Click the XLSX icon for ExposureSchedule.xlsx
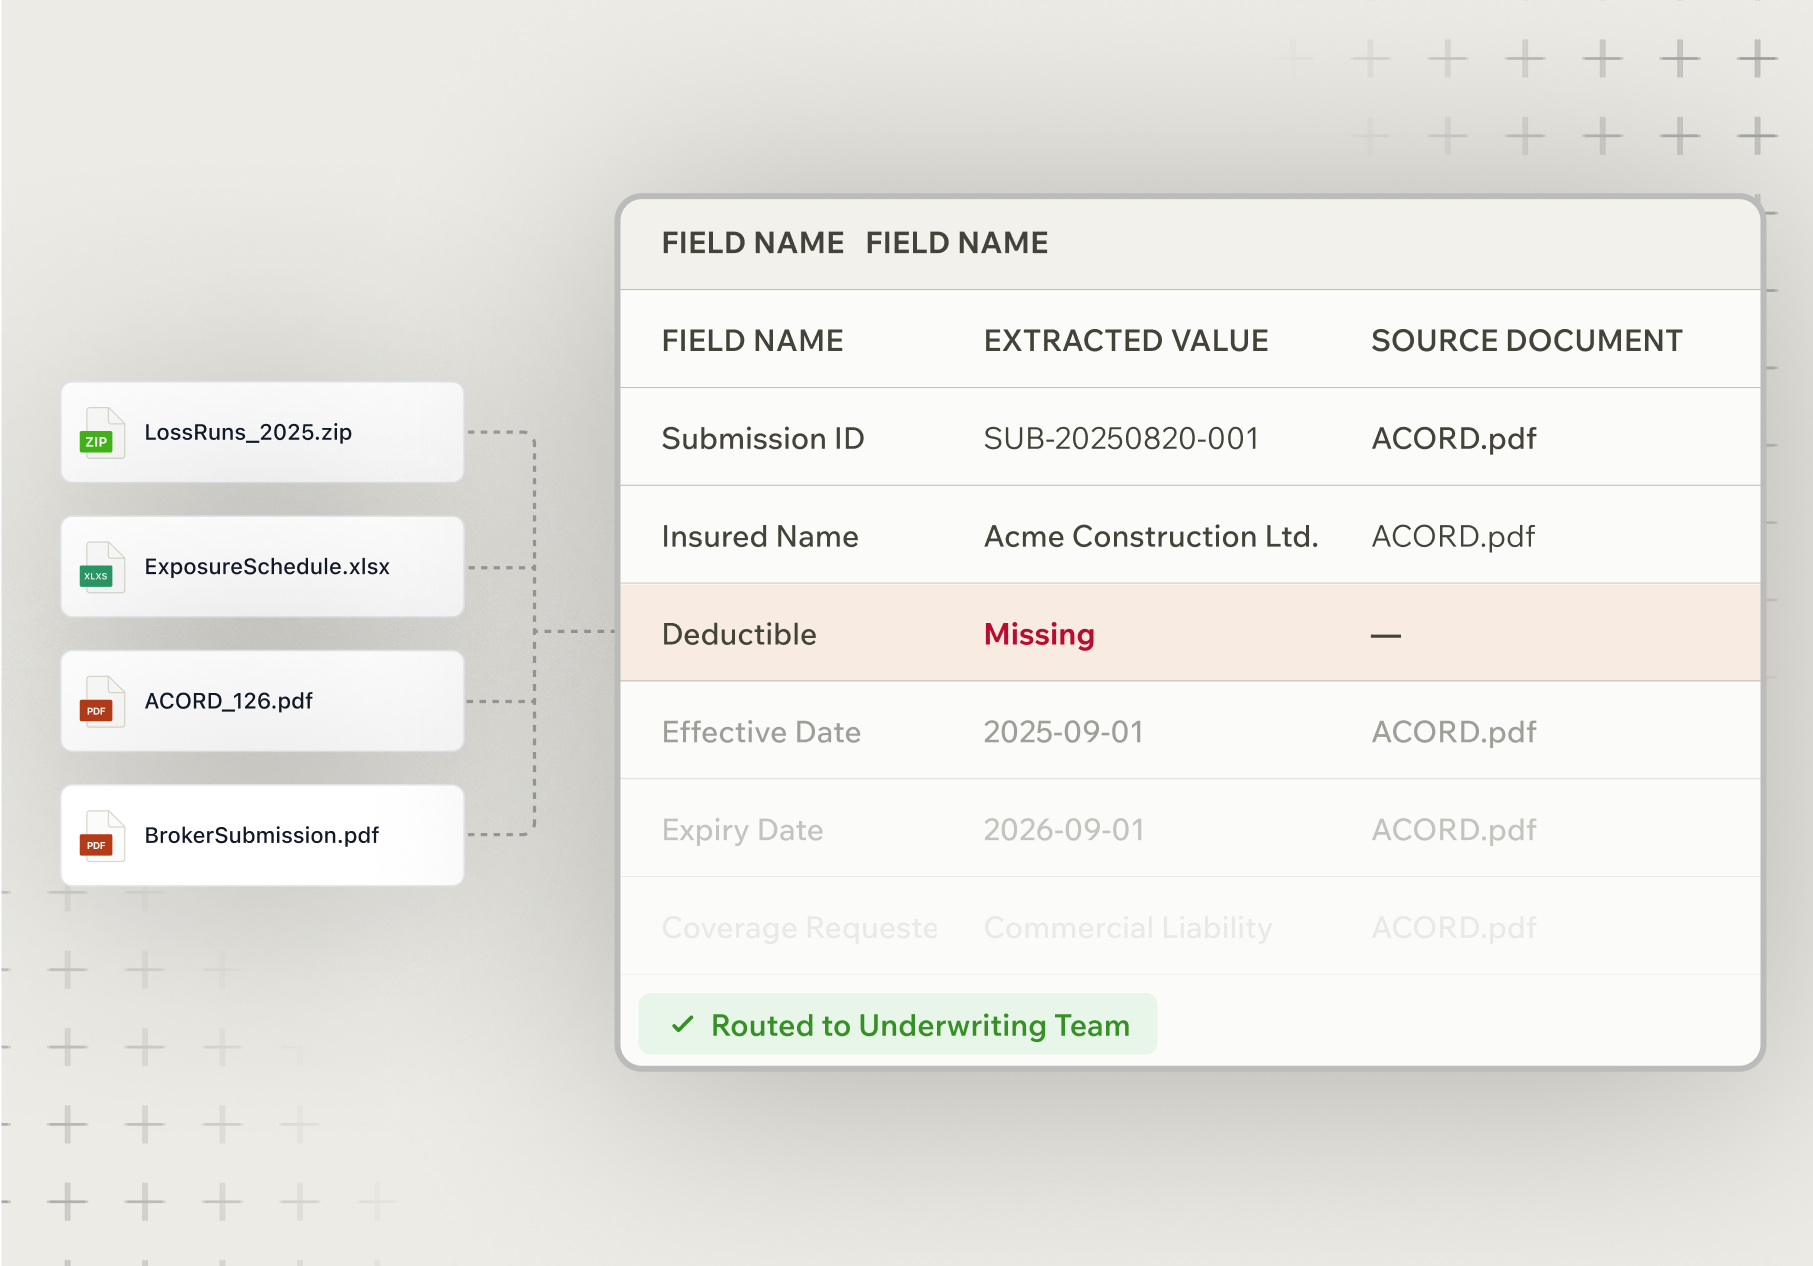This screenshot has width=1813, height=1266. tap(100, 568)
